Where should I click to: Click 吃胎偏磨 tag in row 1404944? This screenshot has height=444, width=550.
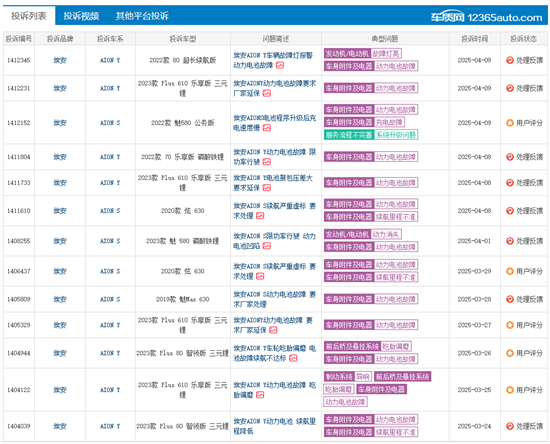(396, 347)
